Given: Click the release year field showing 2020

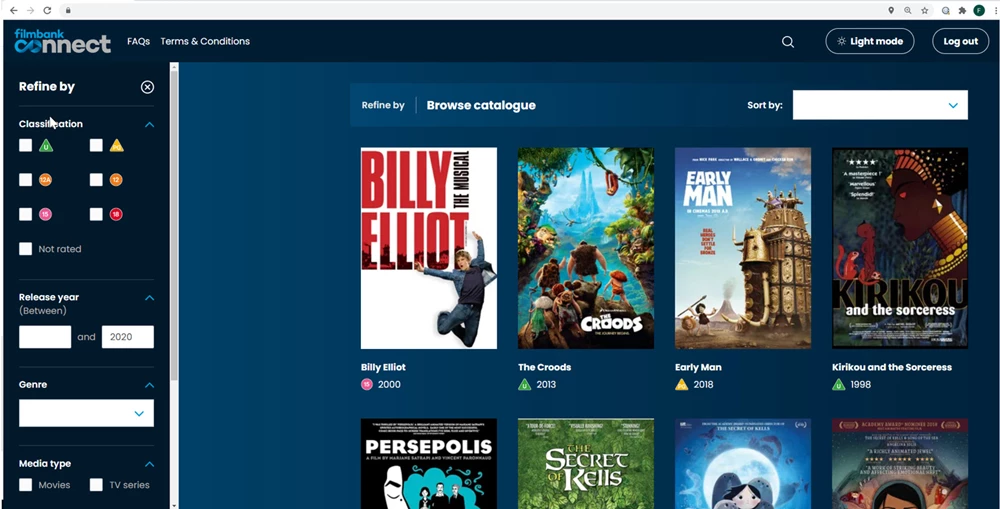Looking at the screenshot, I should (128, 337).
